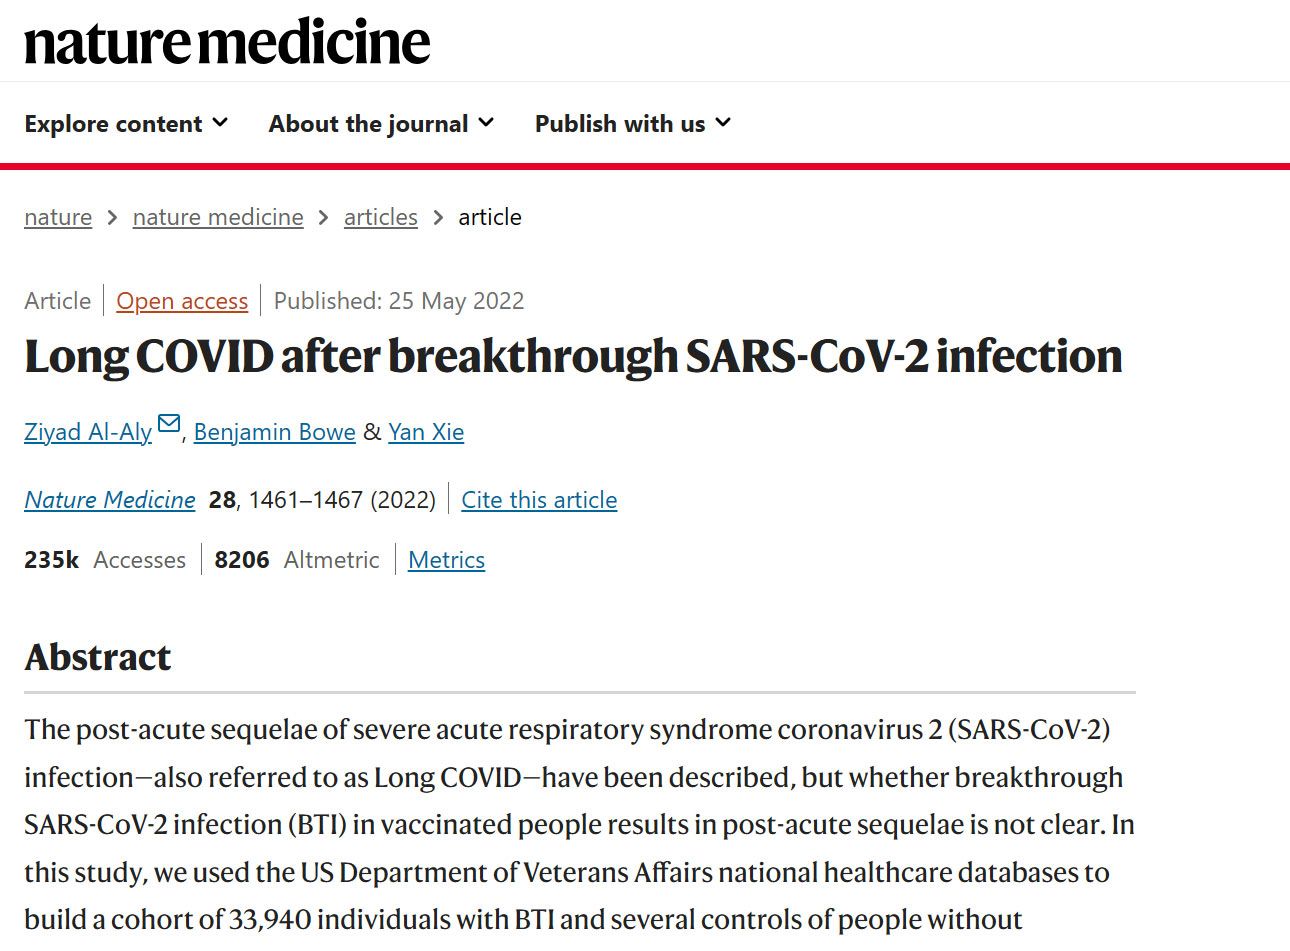Open author Benjamin Bowe's link

[275, 432]
